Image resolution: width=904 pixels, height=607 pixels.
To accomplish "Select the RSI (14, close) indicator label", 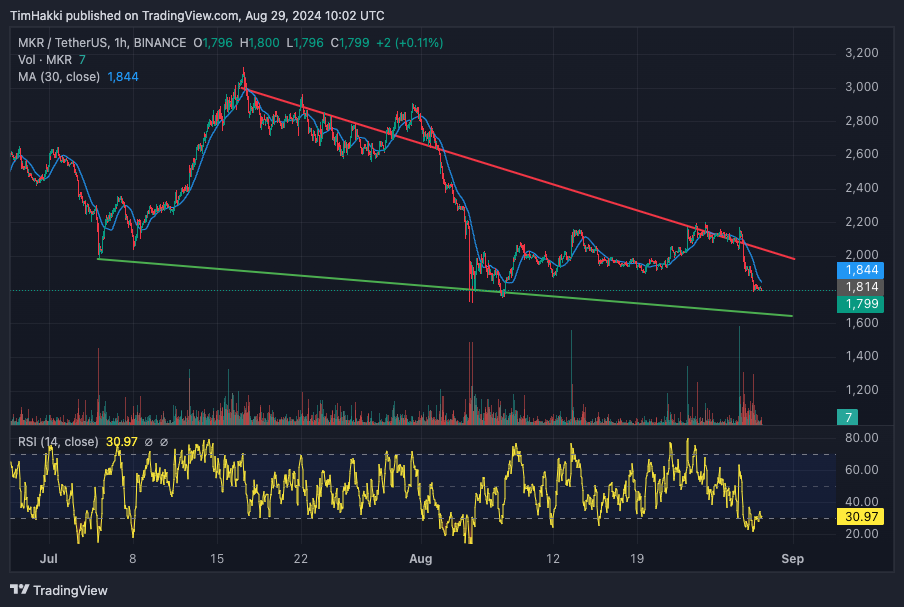I will [x=57, y=442].
